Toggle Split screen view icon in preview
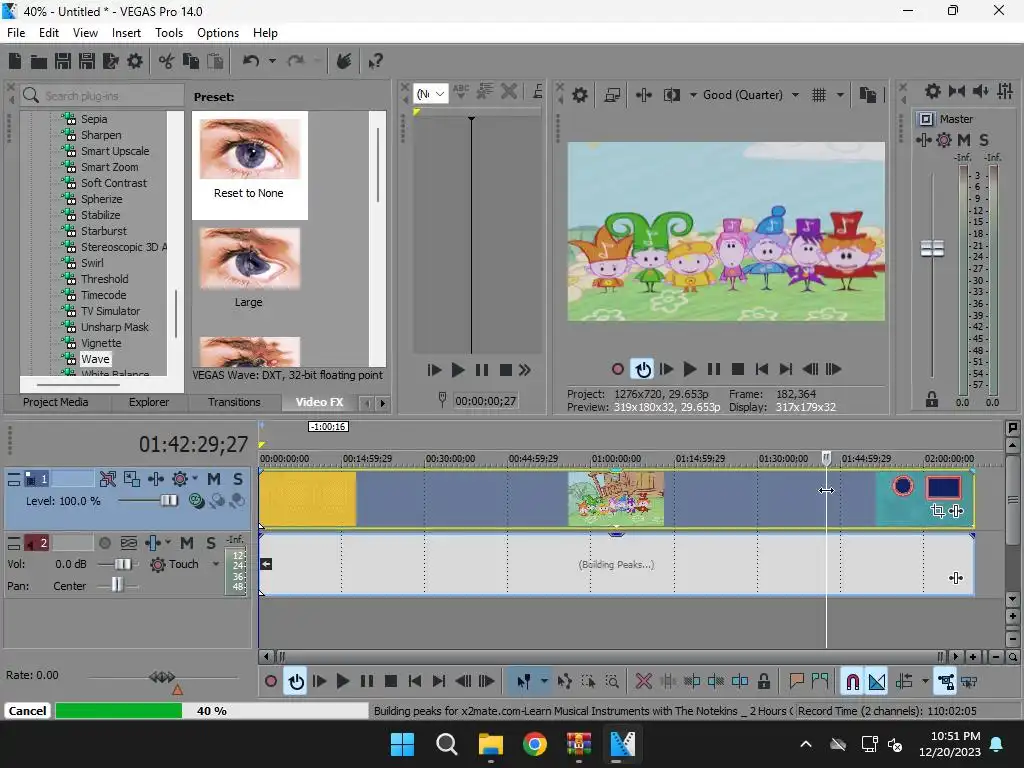Viewport: 1024px width, 768px height. coord(671,95)
